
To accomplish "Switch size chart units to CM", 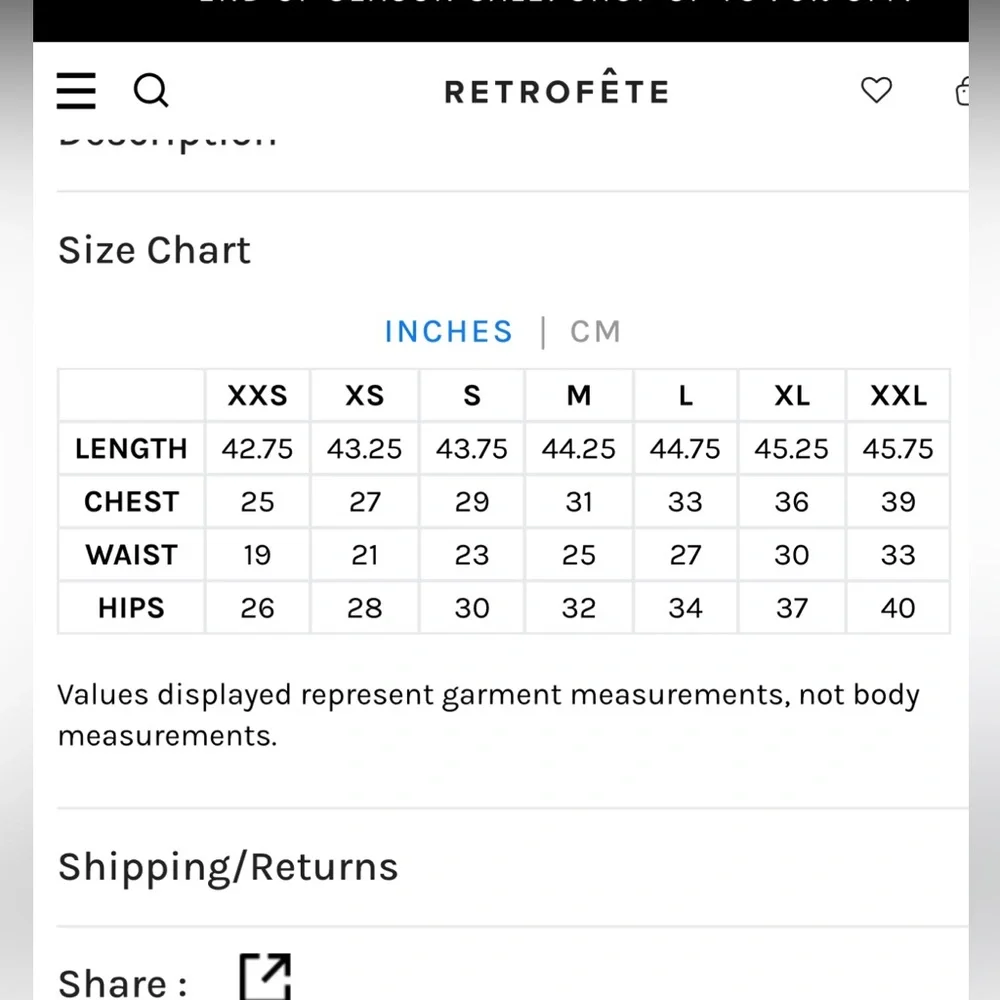I will (596, 332).
